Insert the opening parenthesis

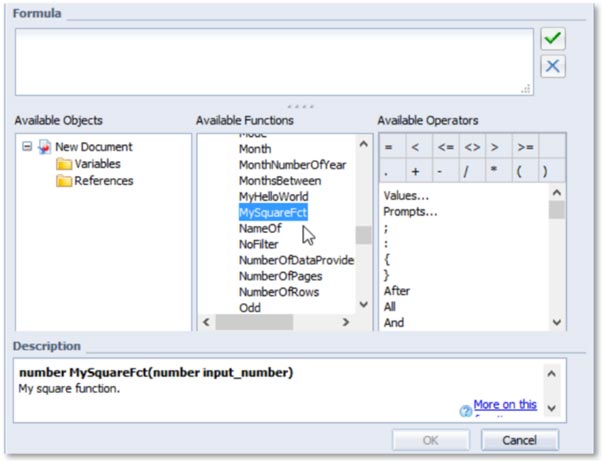point(525,171)
